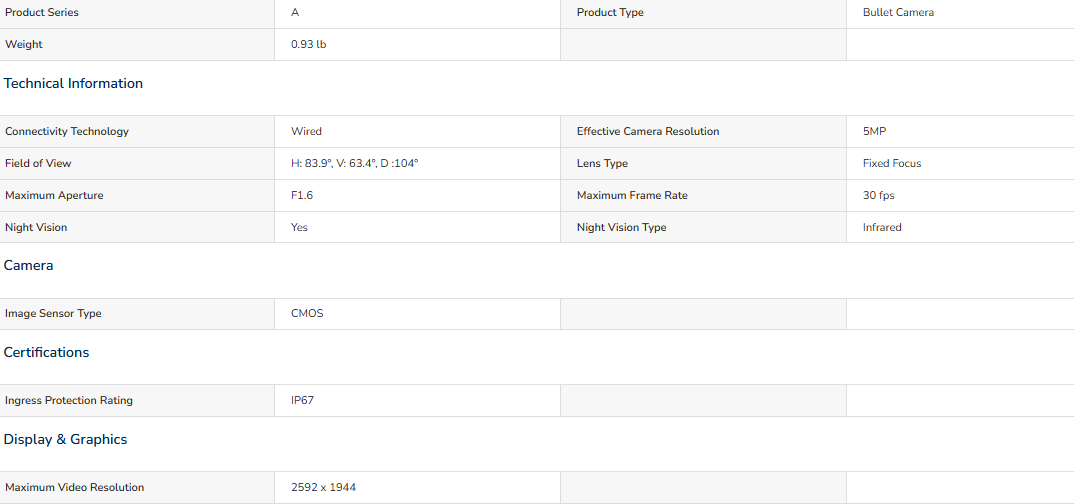Click the Night Vision Yes value
This screenshot has height=504, width=1074.
(x=299, y=227)
